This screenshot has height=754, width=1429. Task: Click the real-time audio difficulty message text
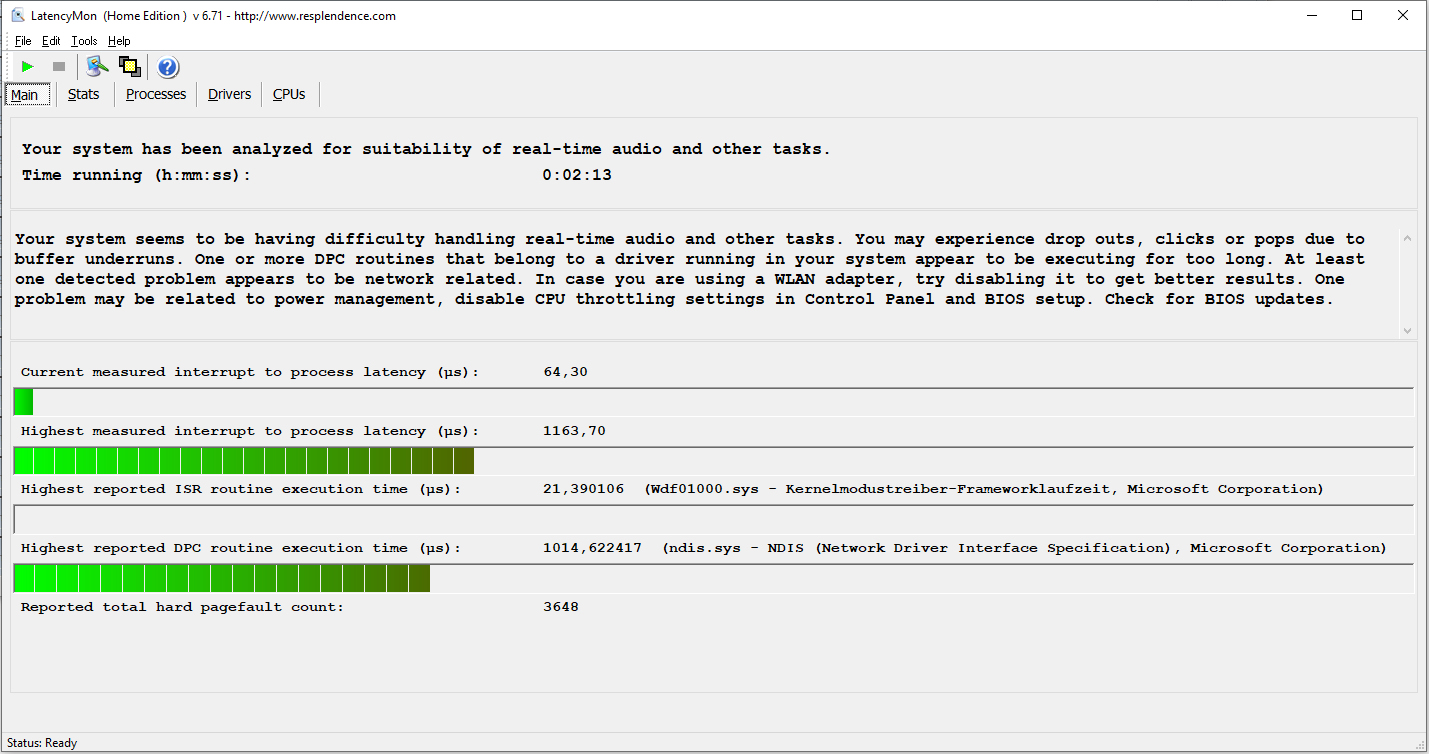tap(689, 269)
